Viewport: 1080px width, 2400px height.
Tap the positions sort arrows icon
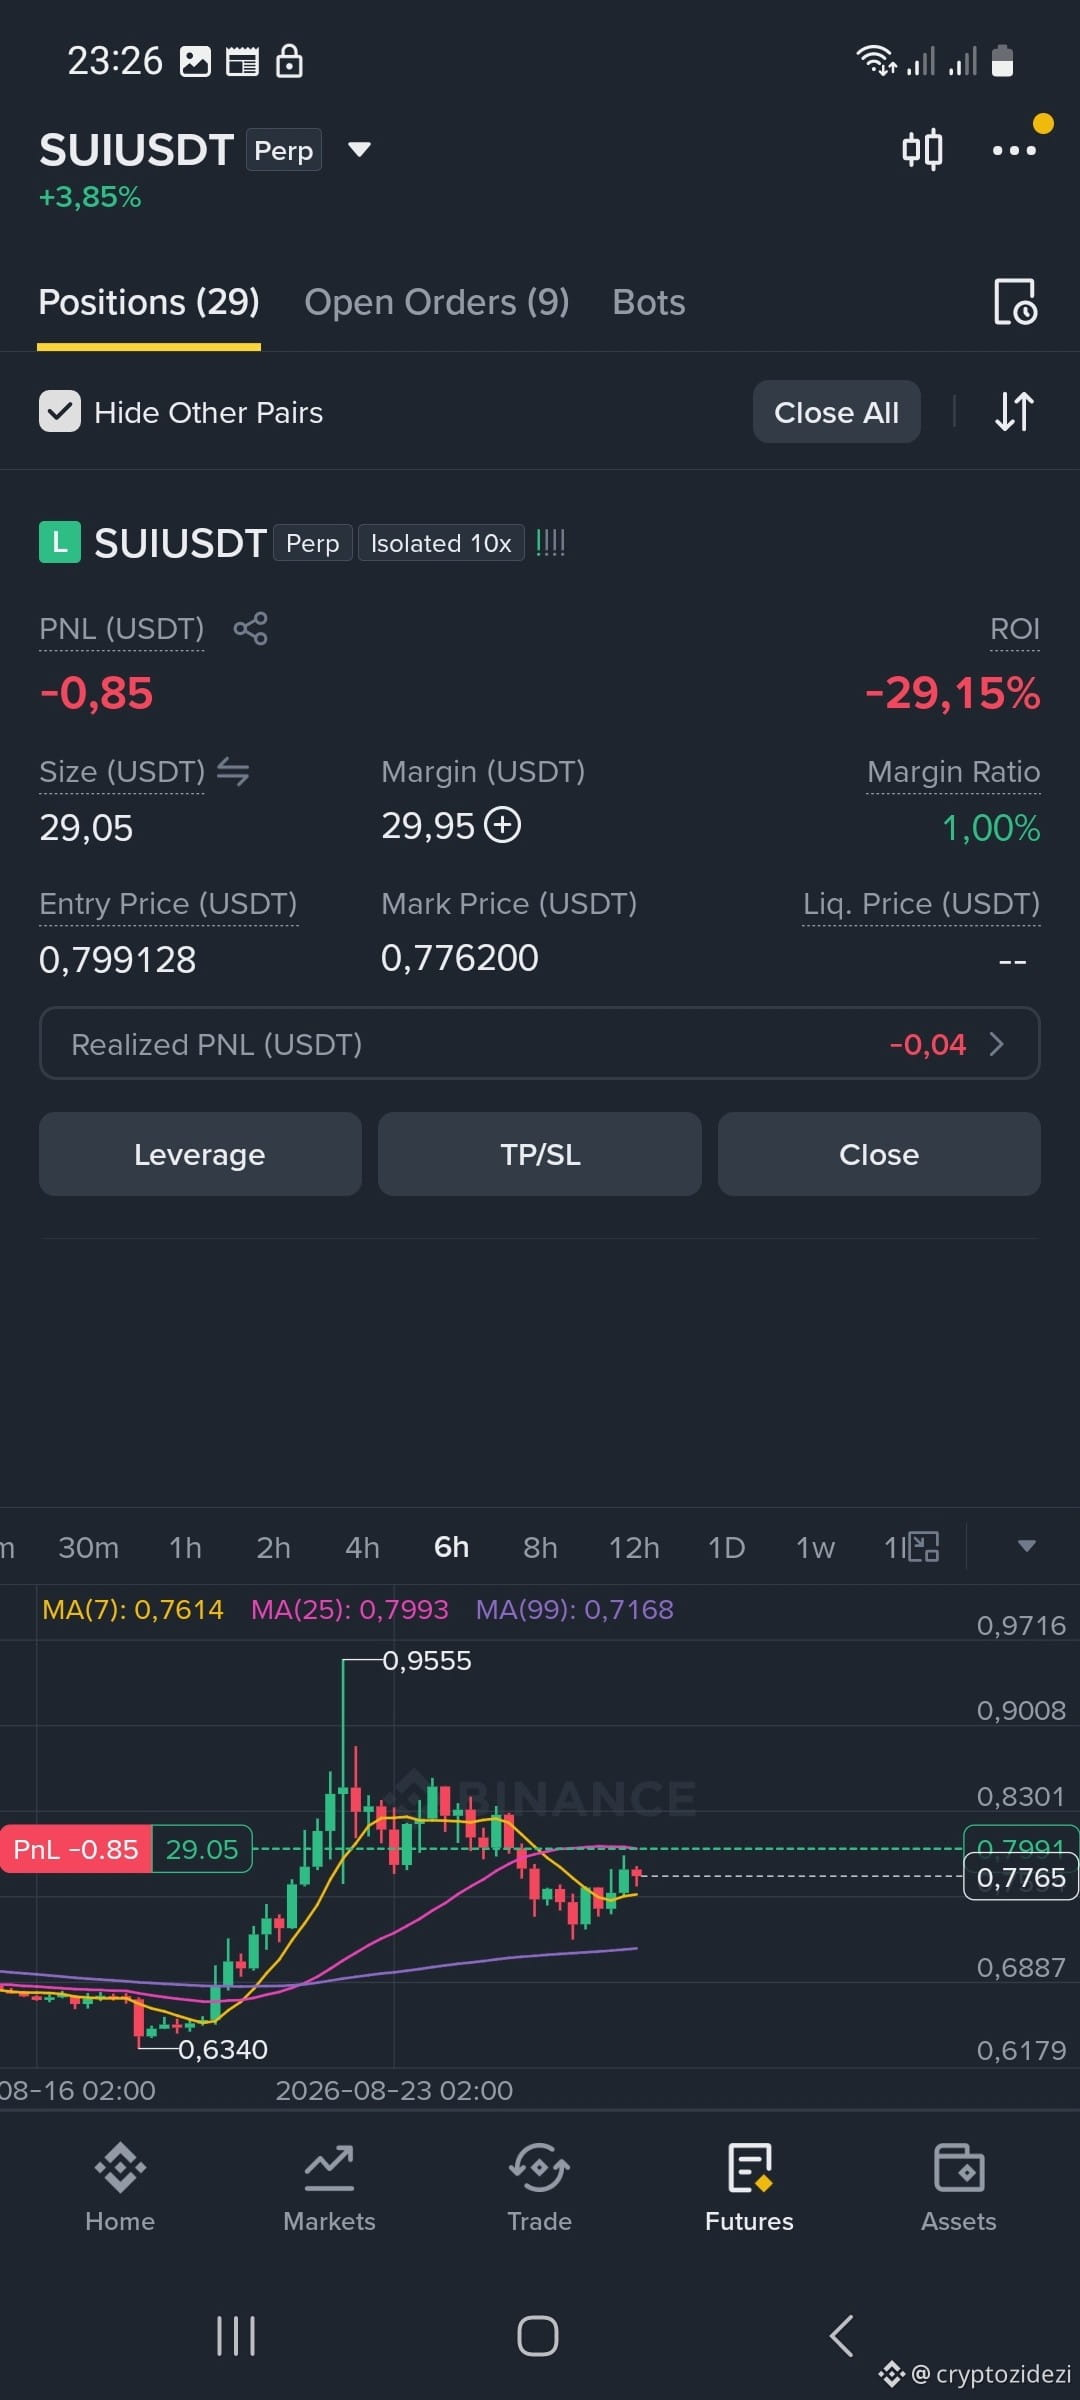coord(1014,411)
